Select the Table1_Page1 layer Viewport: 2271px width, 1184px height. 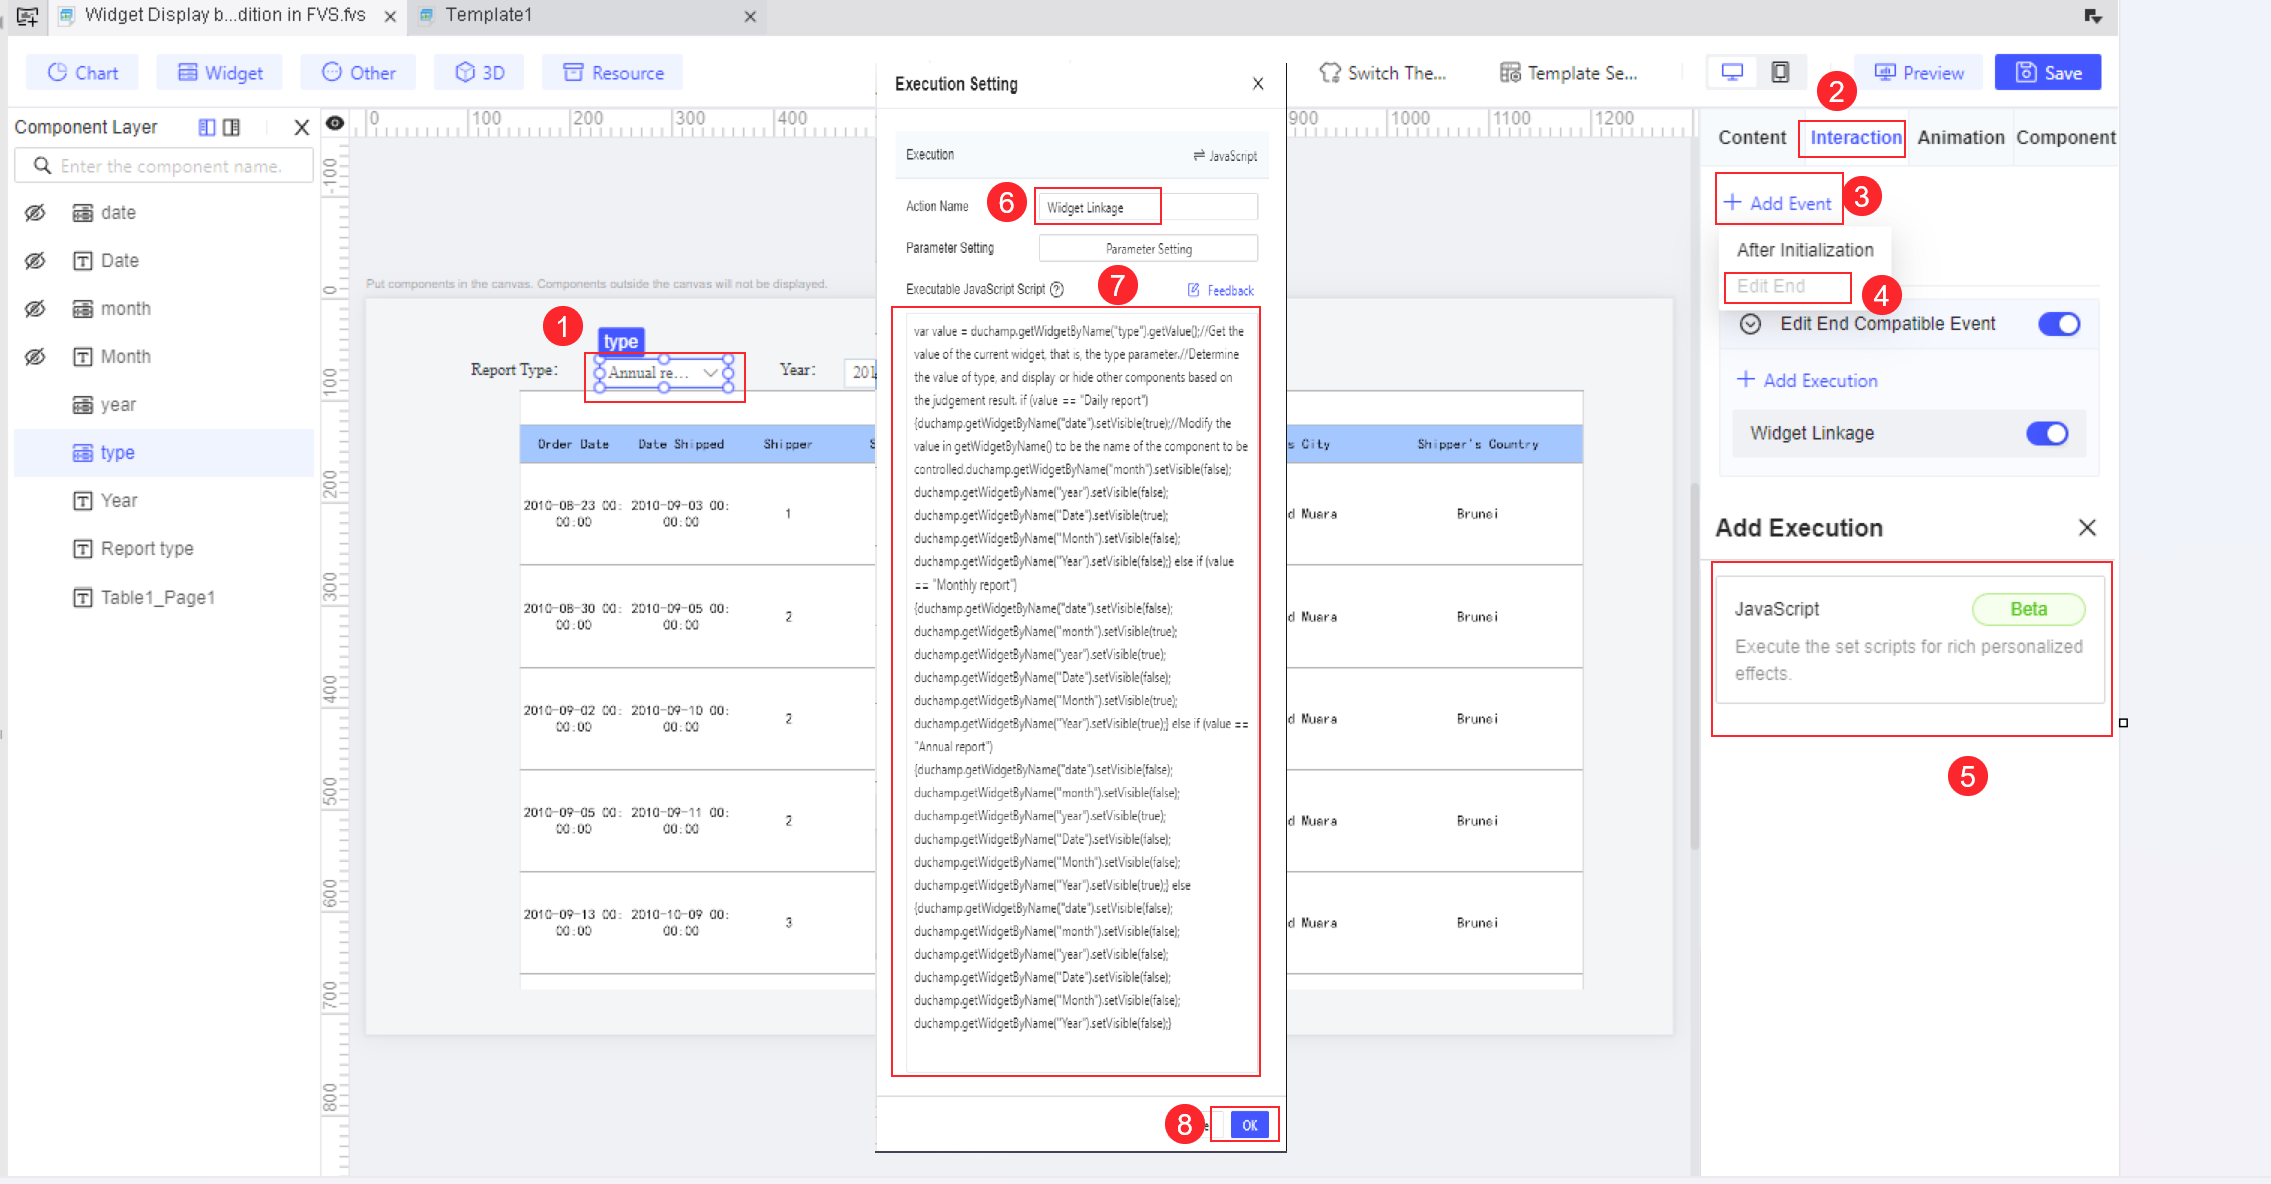click(164, 598)
